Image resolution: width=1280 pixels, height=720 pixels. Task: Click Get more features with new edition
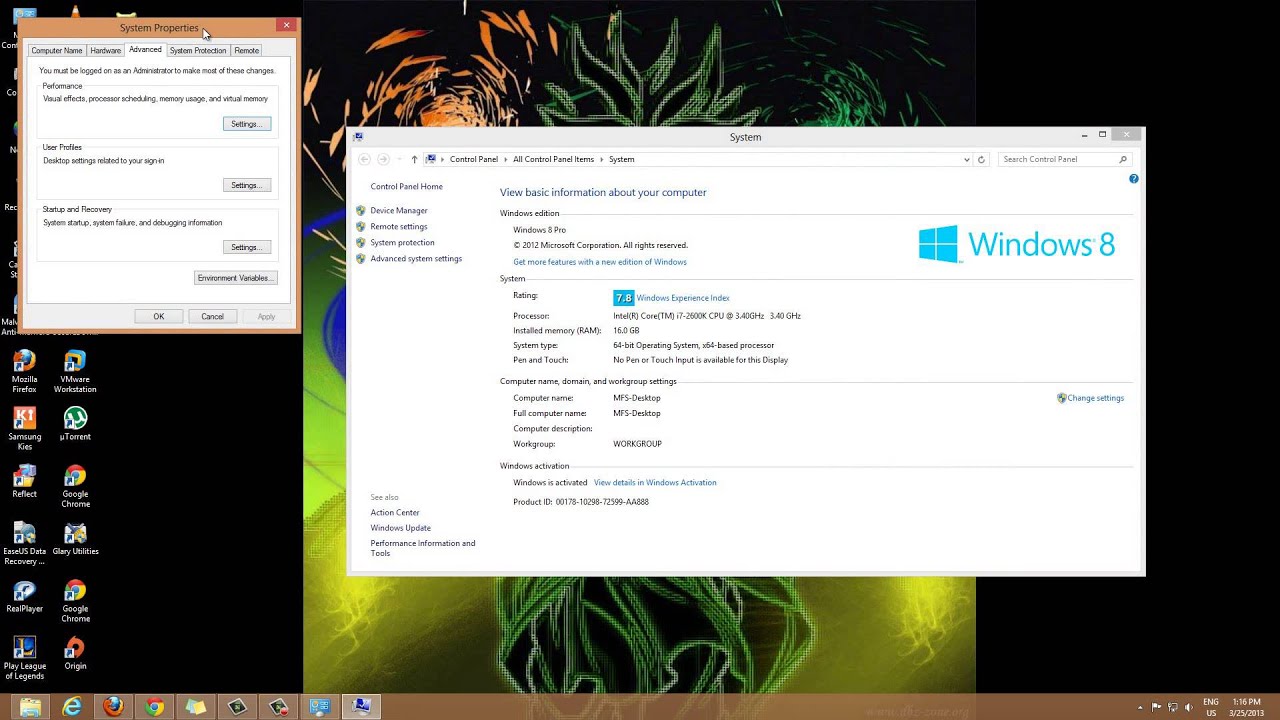click(x=600, y=262)
